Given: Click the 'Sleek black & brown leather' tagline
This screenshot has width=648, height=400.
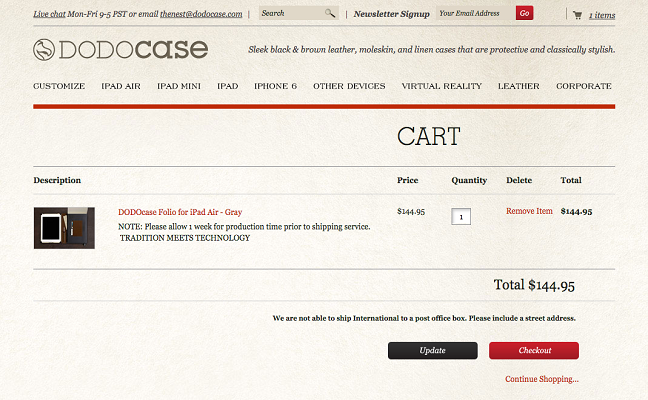Looking at the screenshot, I should [x=431, y=50].
